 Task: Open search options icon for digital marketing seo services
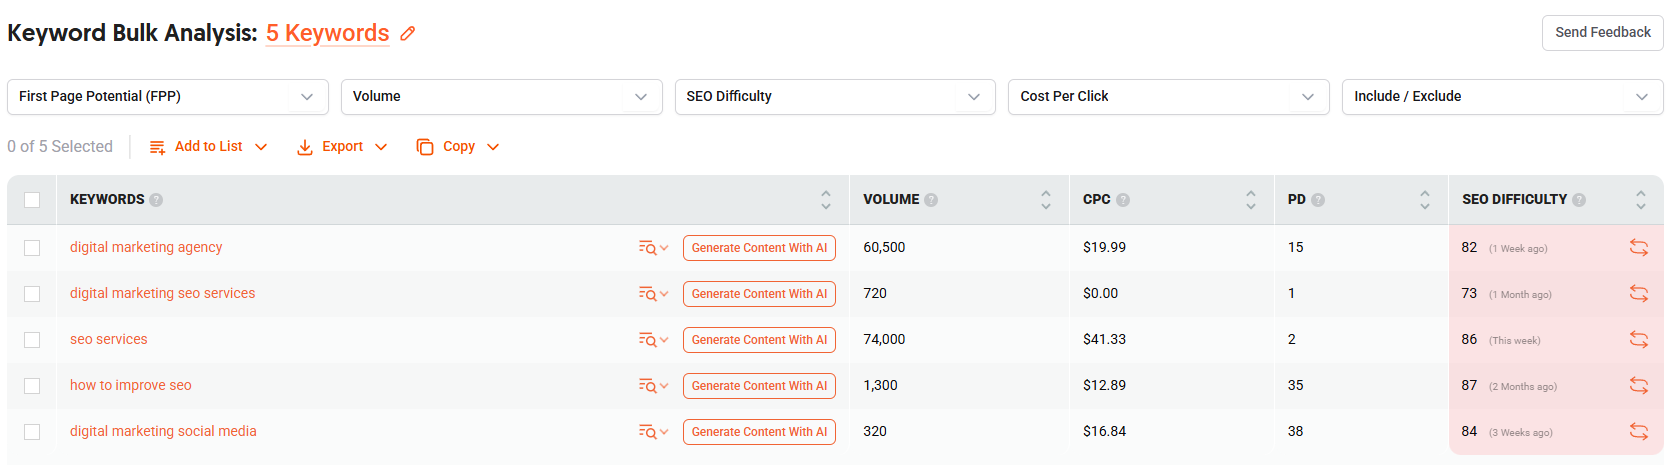pyautogui.click(x=653, y=294)
